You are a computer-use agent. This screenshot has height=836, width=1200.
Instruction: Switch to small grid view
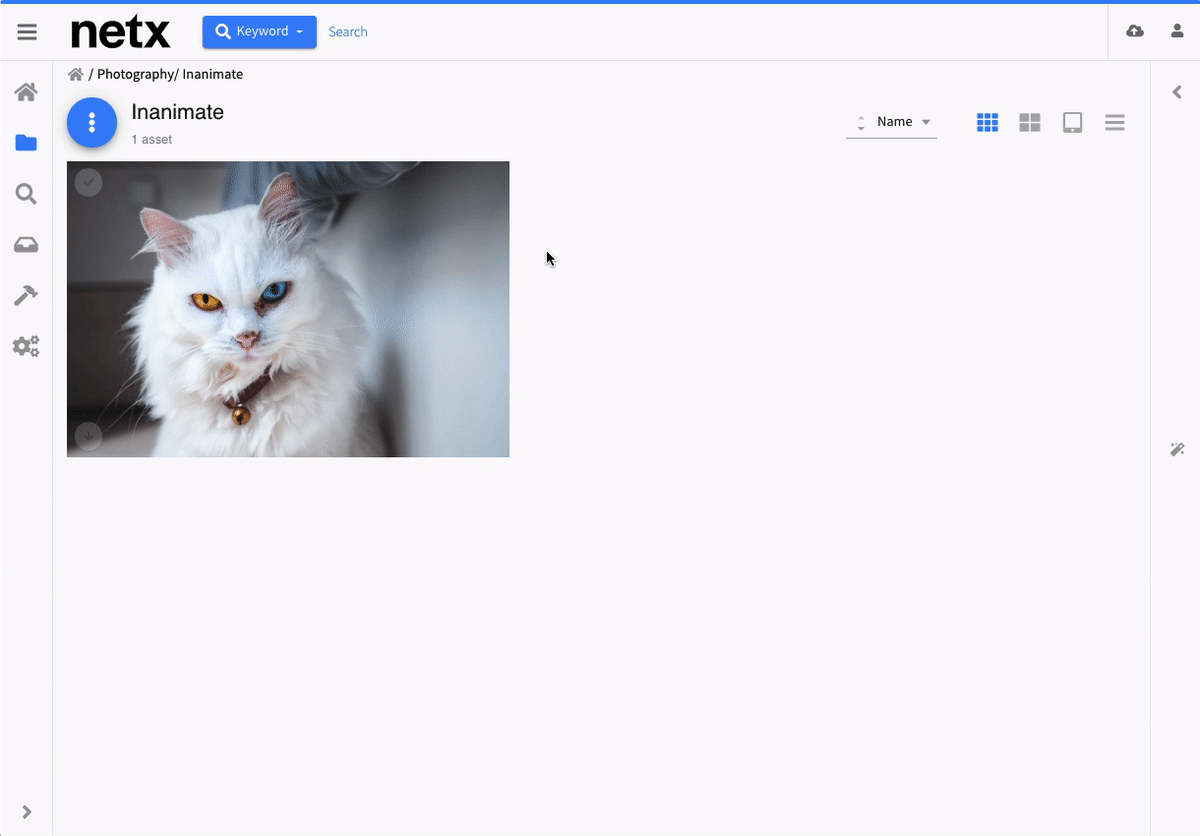pyautogui.click(x=987, y=122)
